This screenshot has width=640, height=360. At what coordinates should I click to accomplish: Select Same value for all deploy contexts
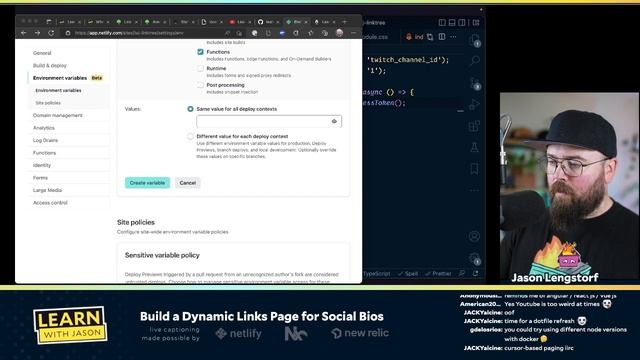tap(190, 109)
